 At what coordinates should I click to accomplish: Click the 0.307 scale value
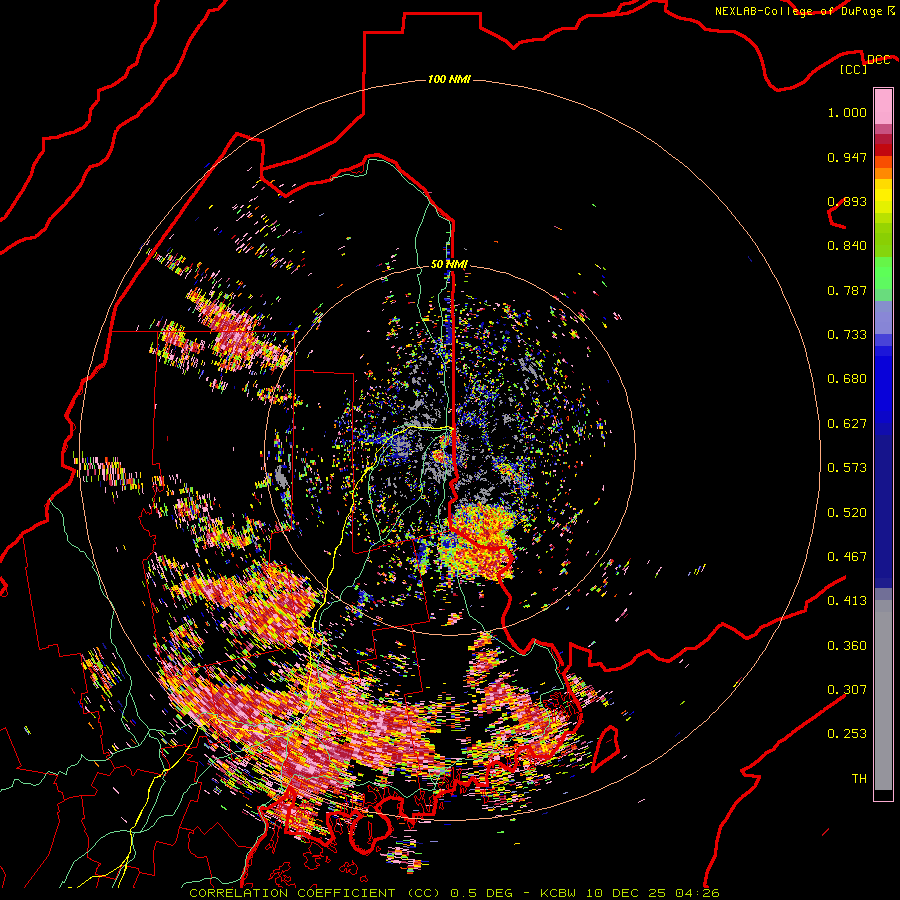click(847, 690)
